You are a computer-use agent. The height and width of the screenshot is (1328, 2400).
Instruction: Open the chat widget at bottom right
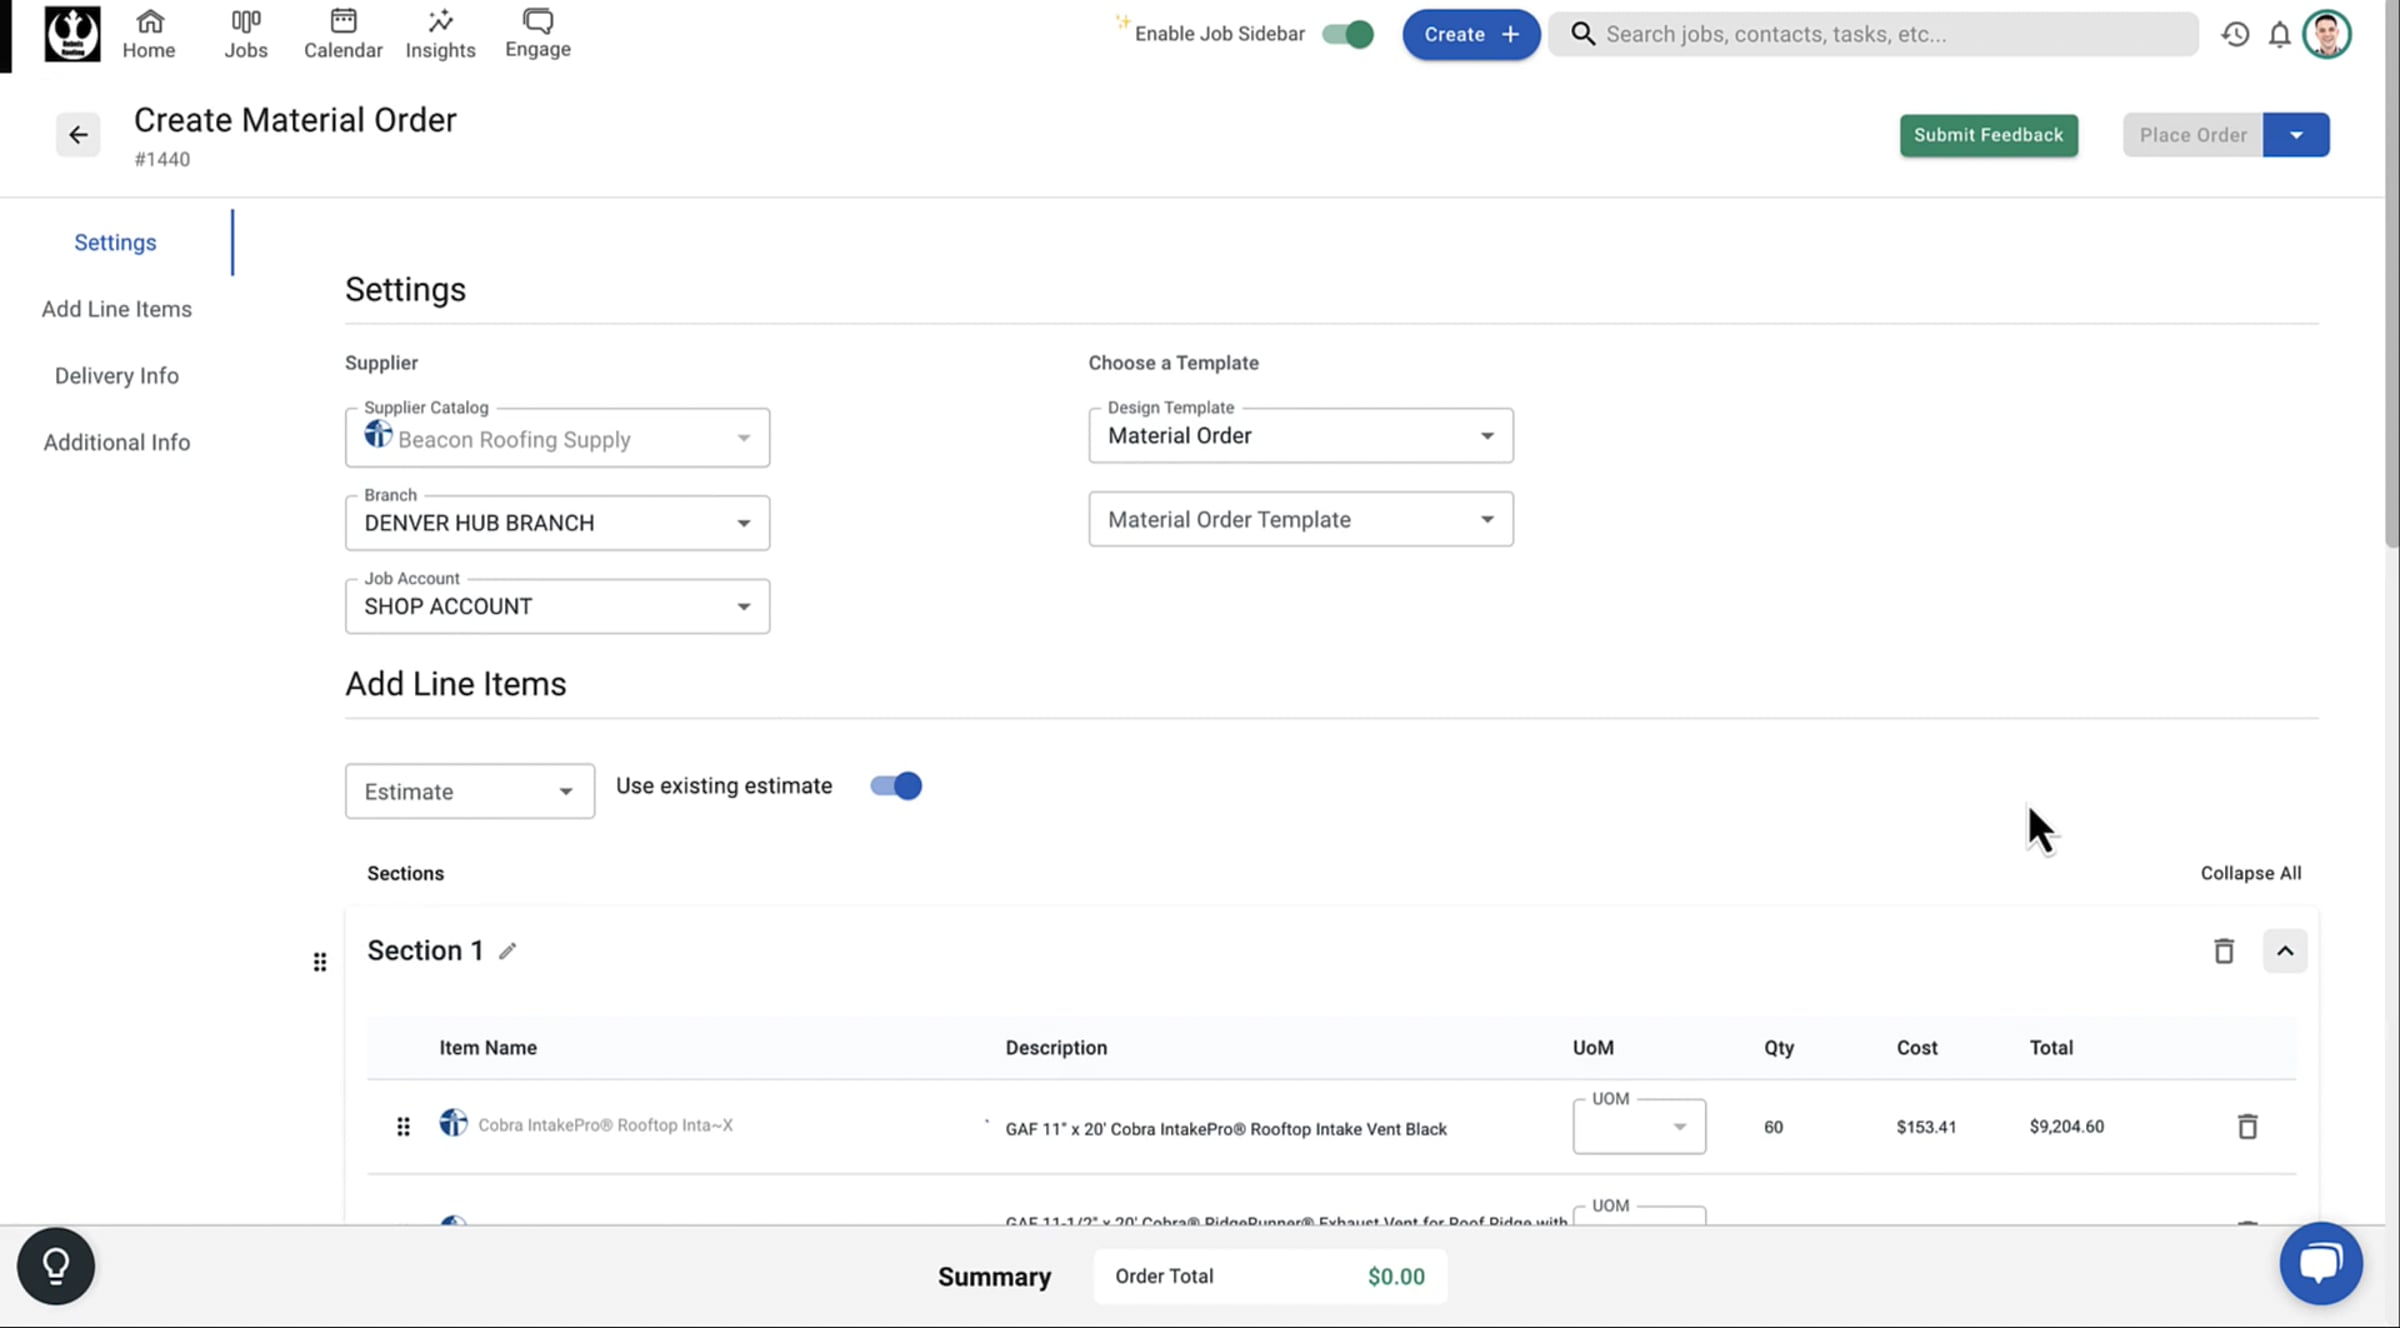[2320, 1262]
